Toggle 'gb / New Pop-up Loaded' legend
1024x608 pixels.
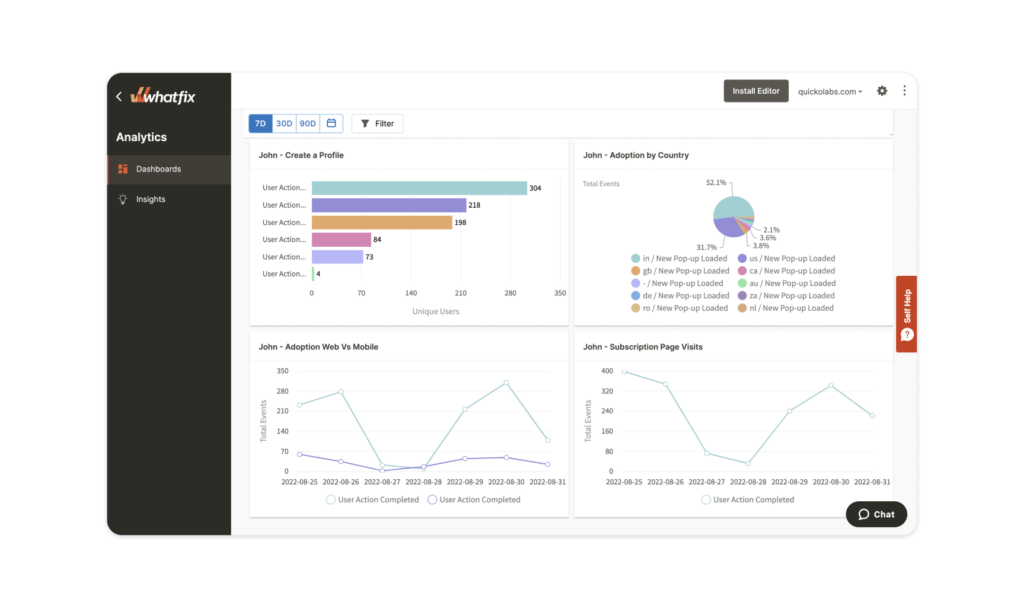point(680,271)
